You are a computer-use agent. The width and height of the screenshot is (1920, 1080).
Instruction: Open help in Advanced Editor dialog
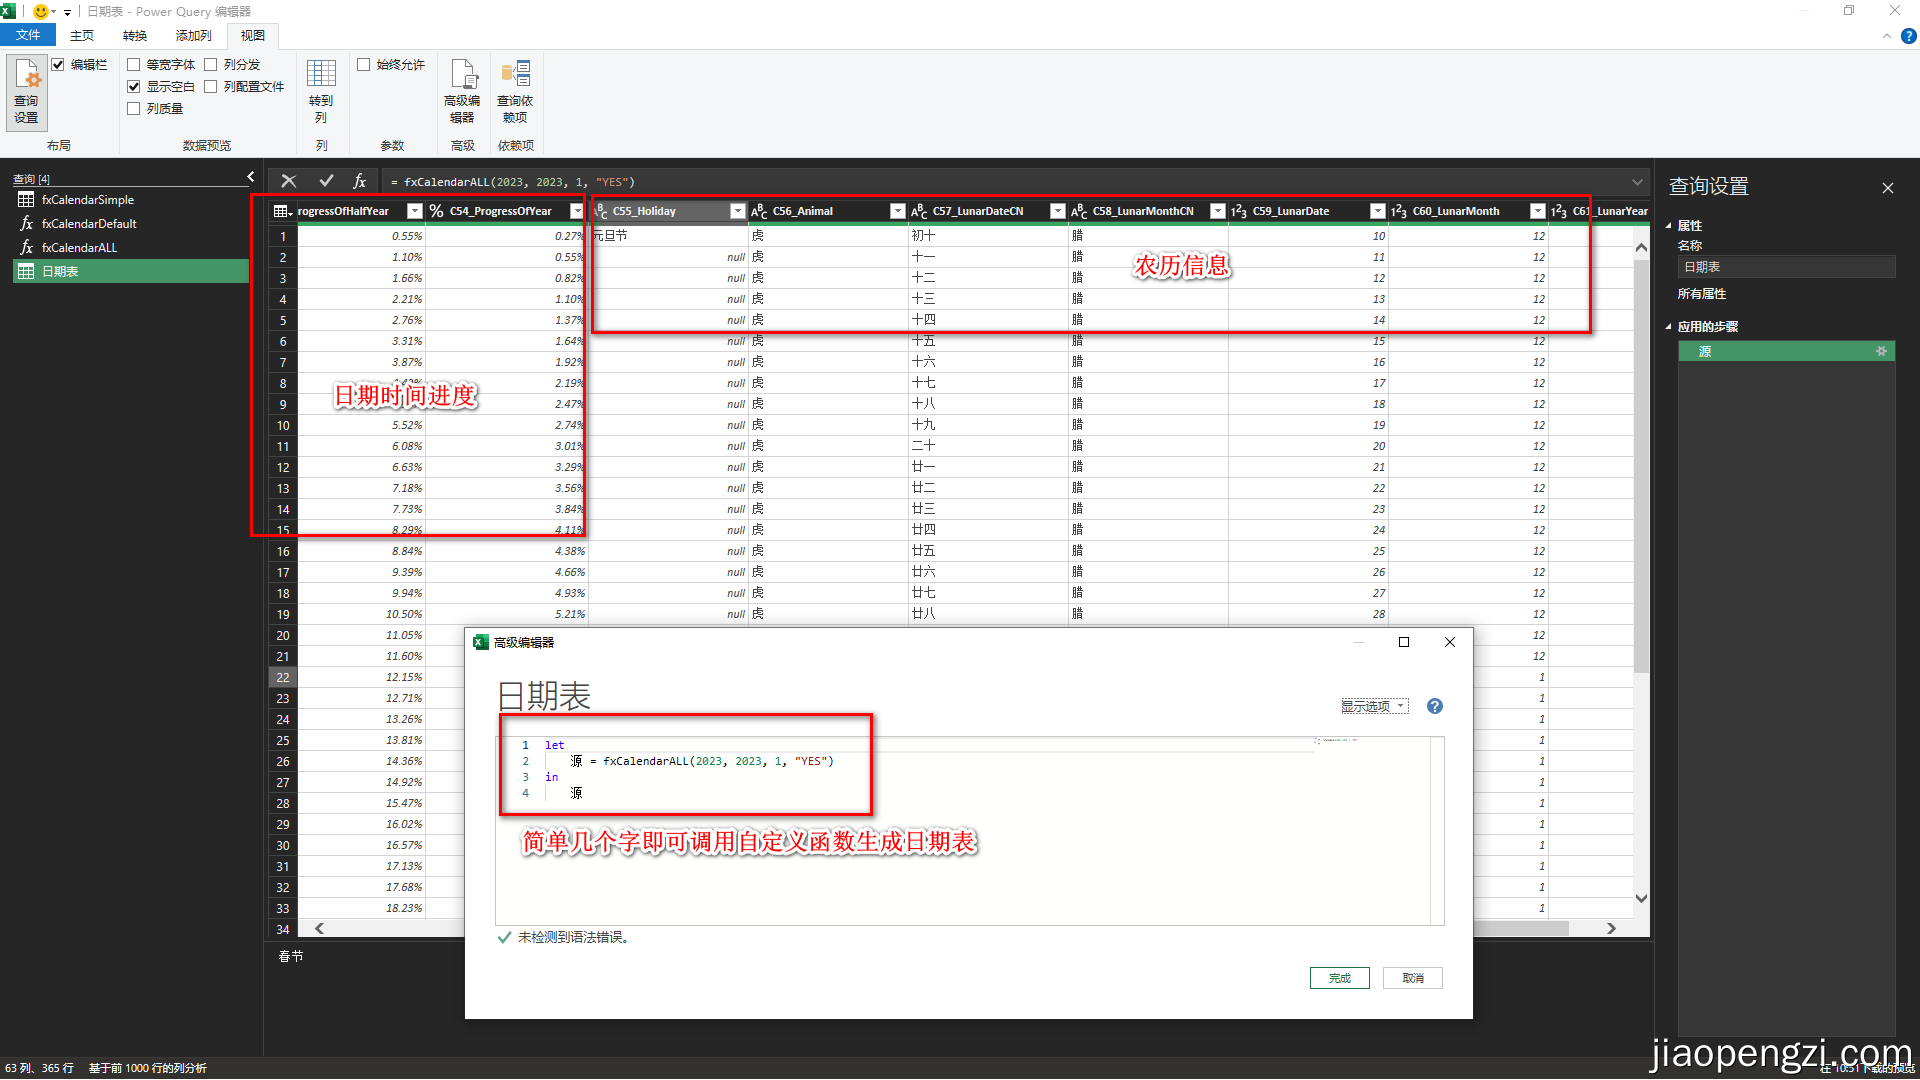pos(1434,706)
